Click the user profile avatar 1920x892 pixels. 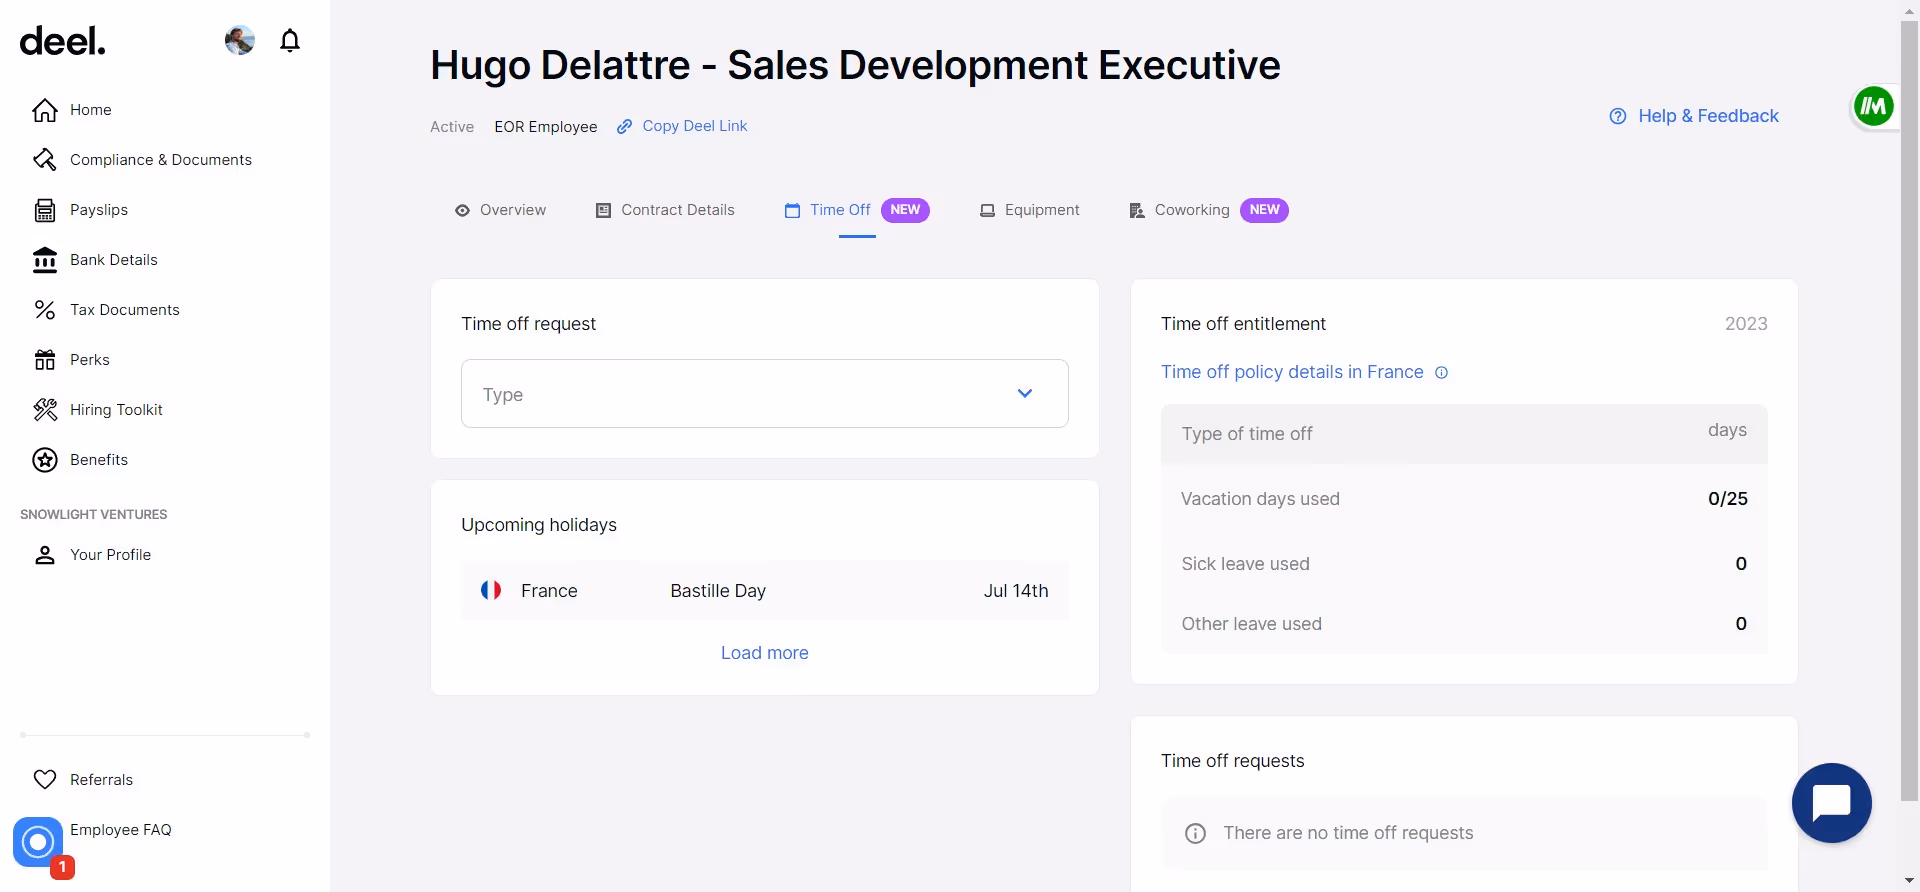[240, 41]
